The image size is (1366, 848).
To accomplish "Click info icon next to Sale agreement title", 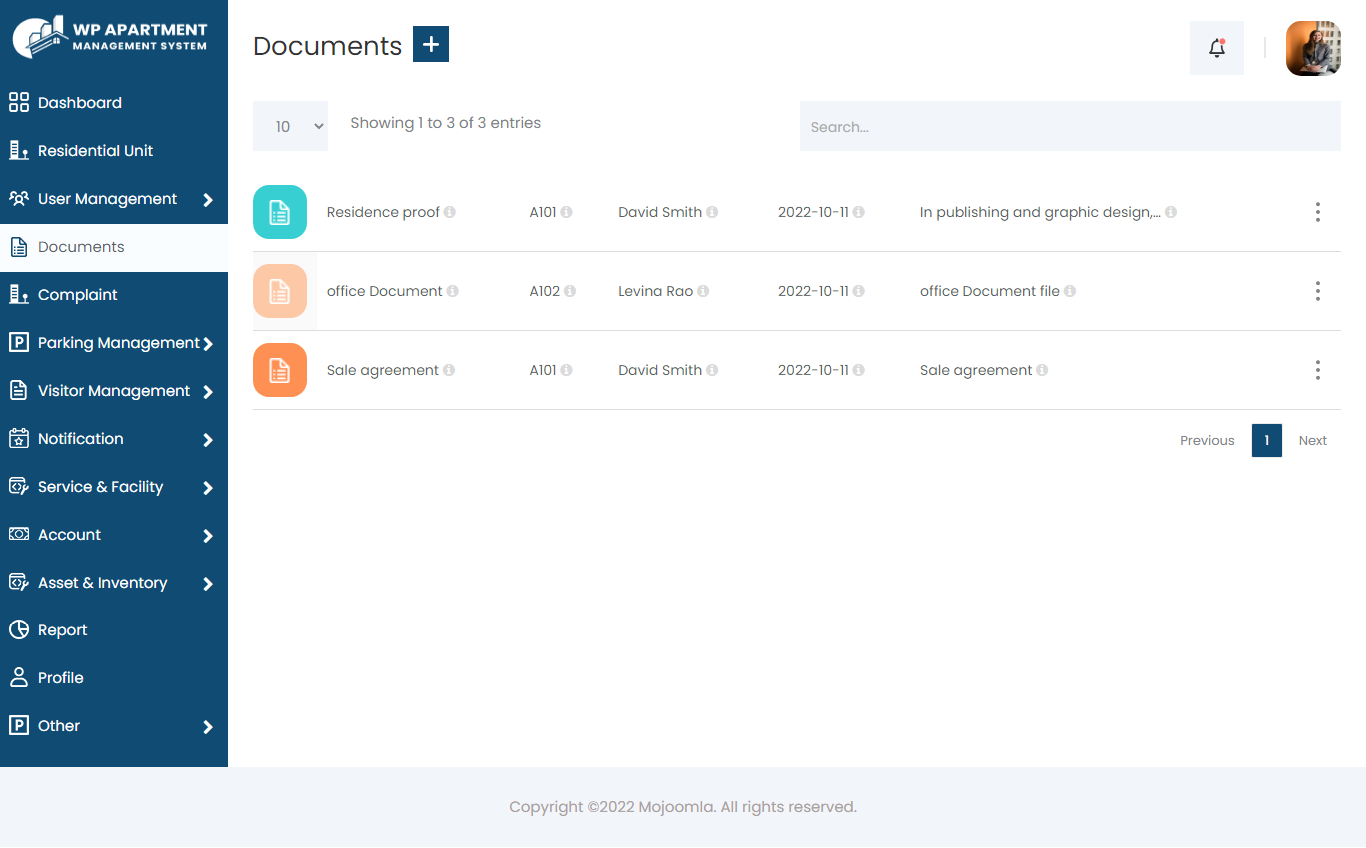I will 449,370.
